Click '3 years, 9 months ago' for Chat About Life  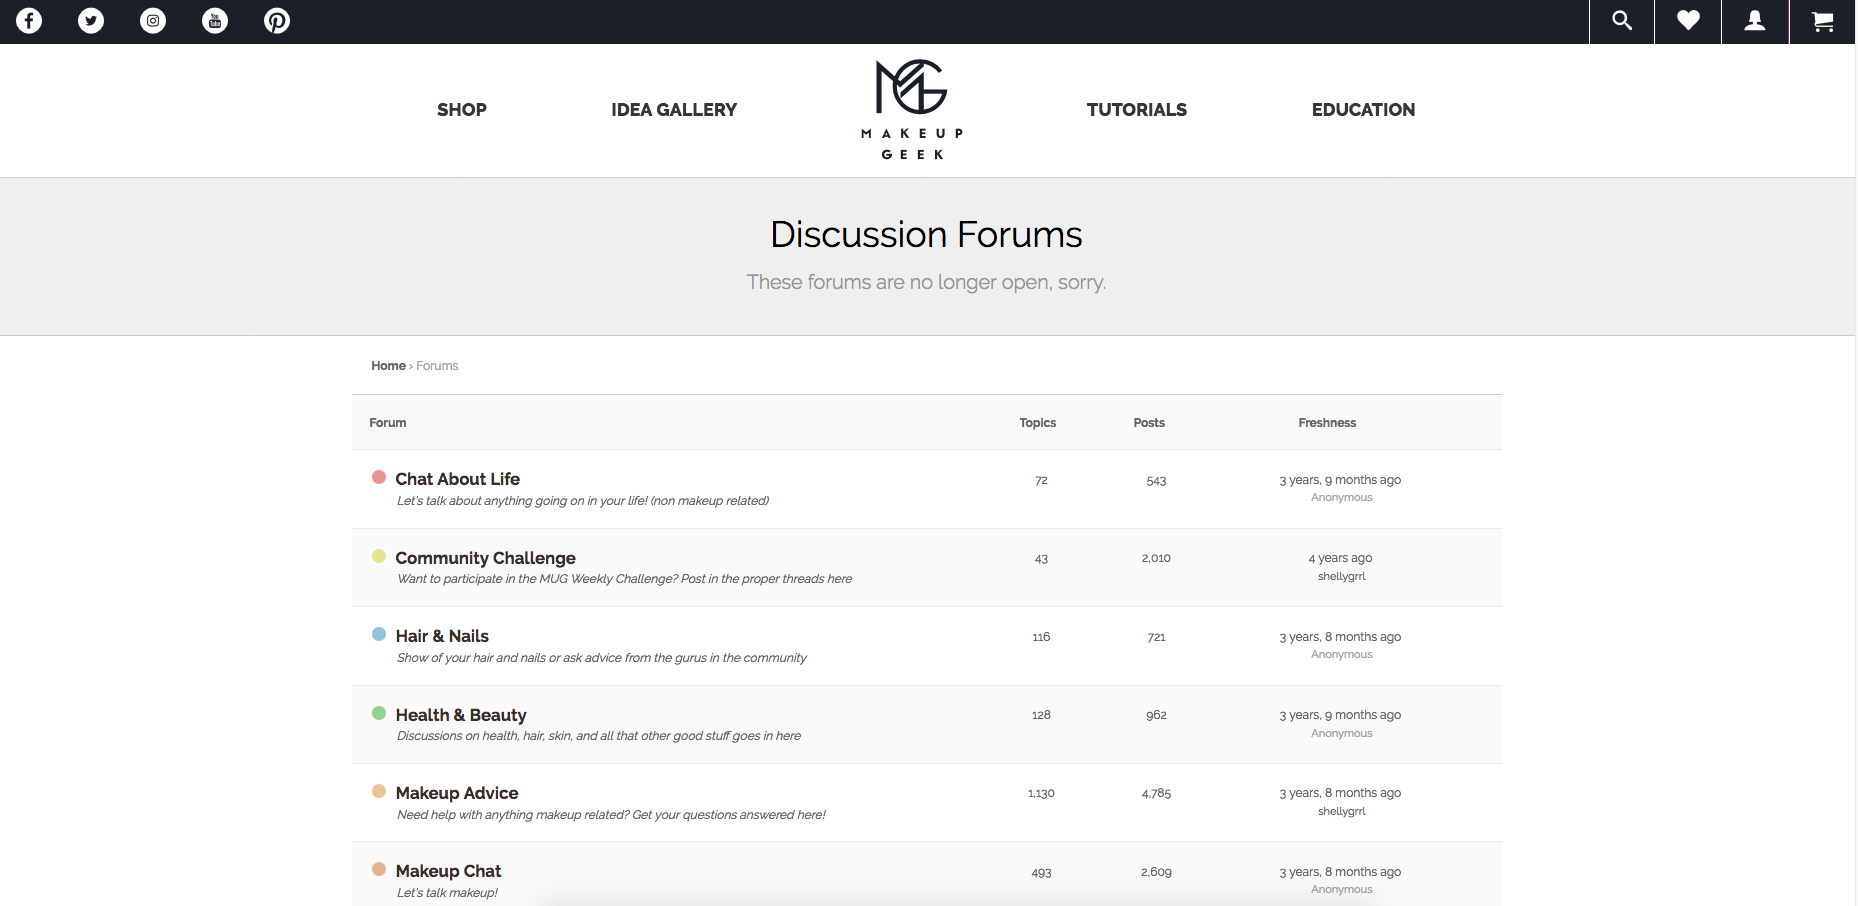click(x=1340, y=480)
